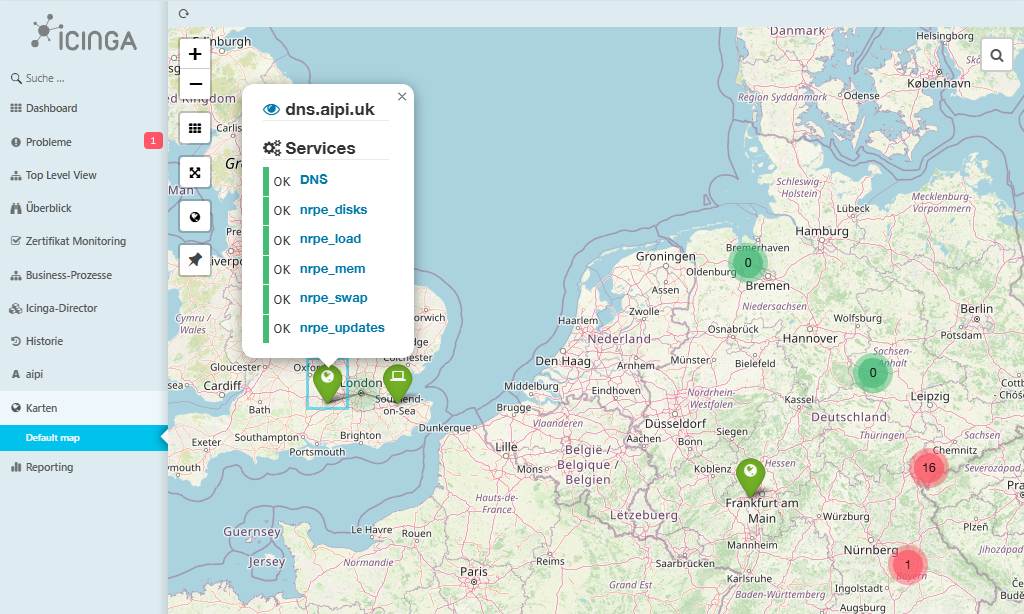1024x614 pixels.
Task: Click green cluster 0 near Bremerhaven
Action: point(748,263)
